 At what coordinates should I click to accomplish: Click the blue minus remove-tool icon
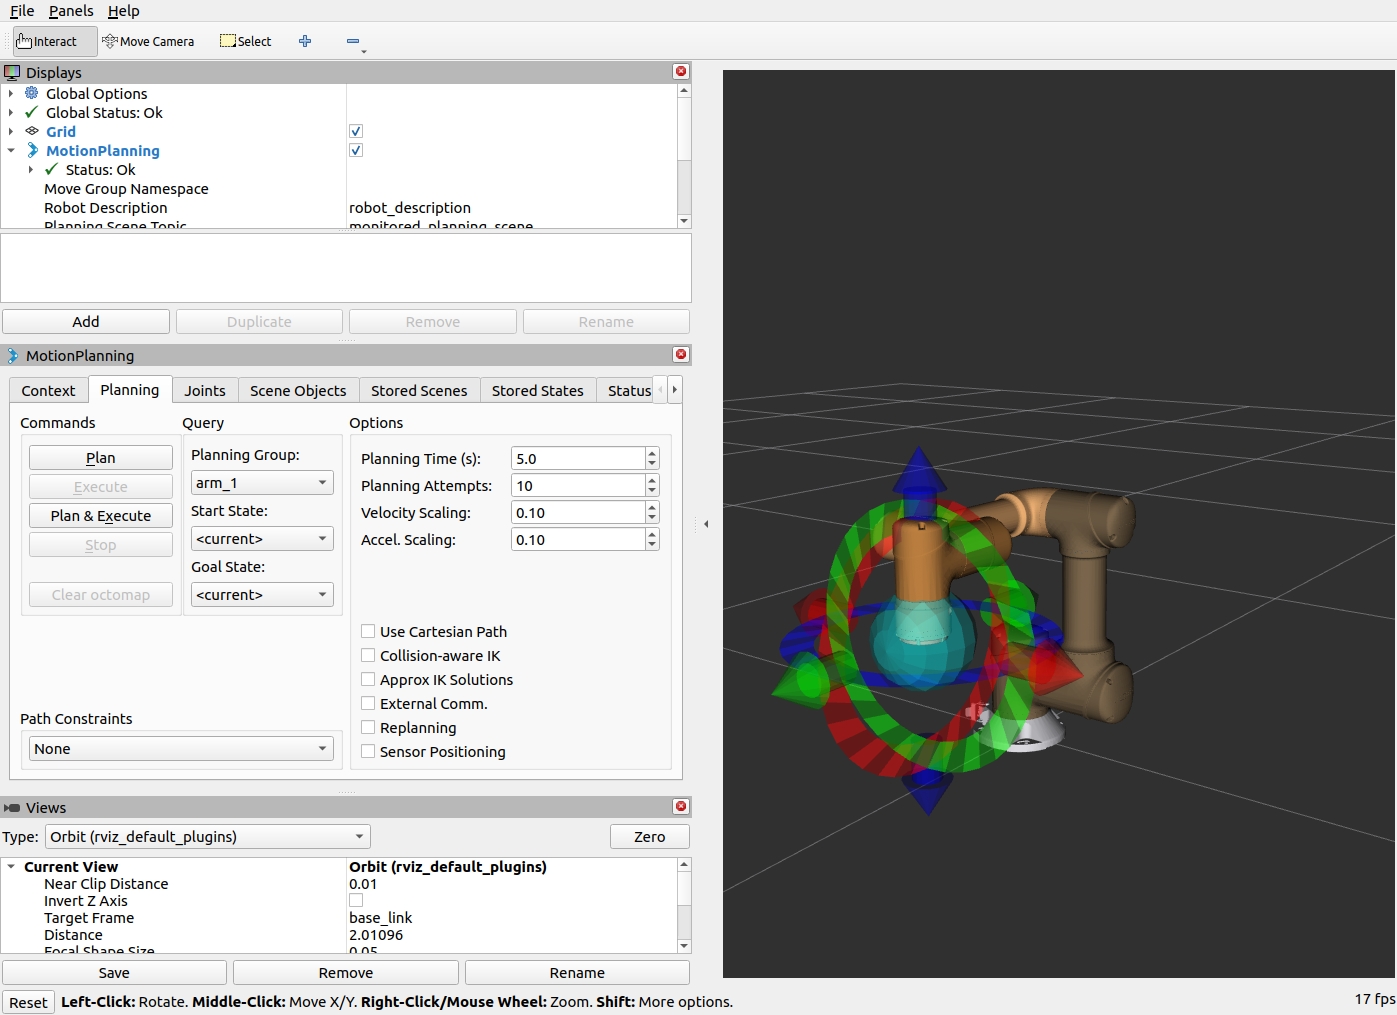[353, 41]
